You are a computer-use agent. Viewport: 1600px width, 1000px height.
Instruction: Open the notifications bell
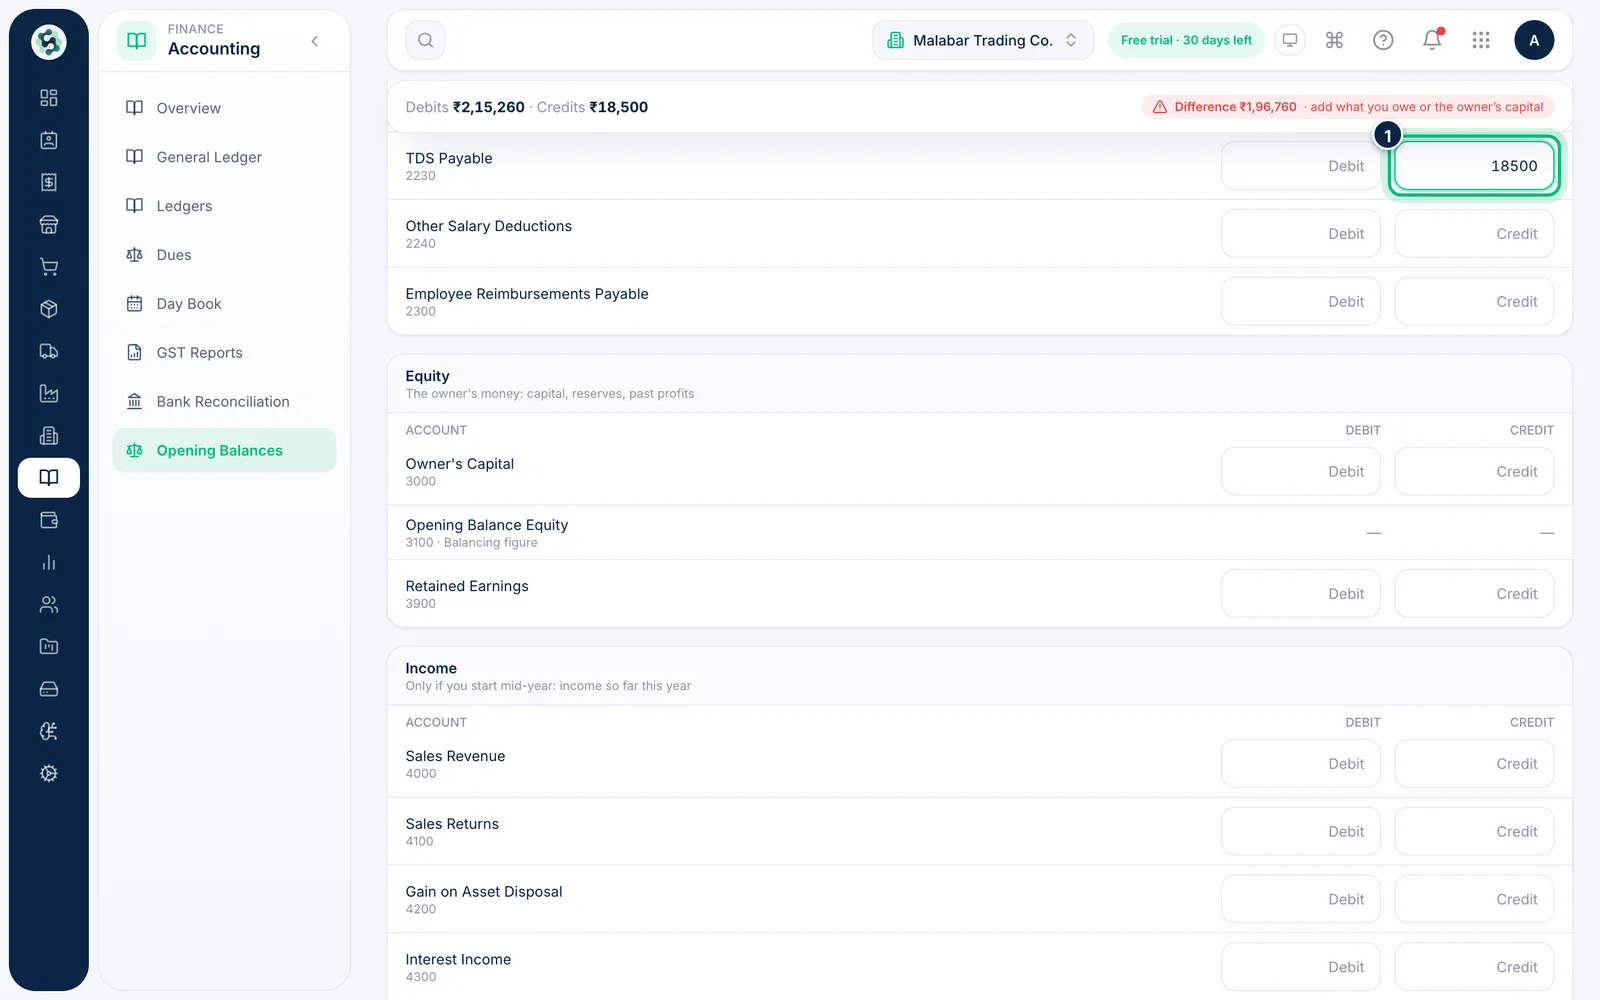pyautogui.click(x=1432, y=40)
